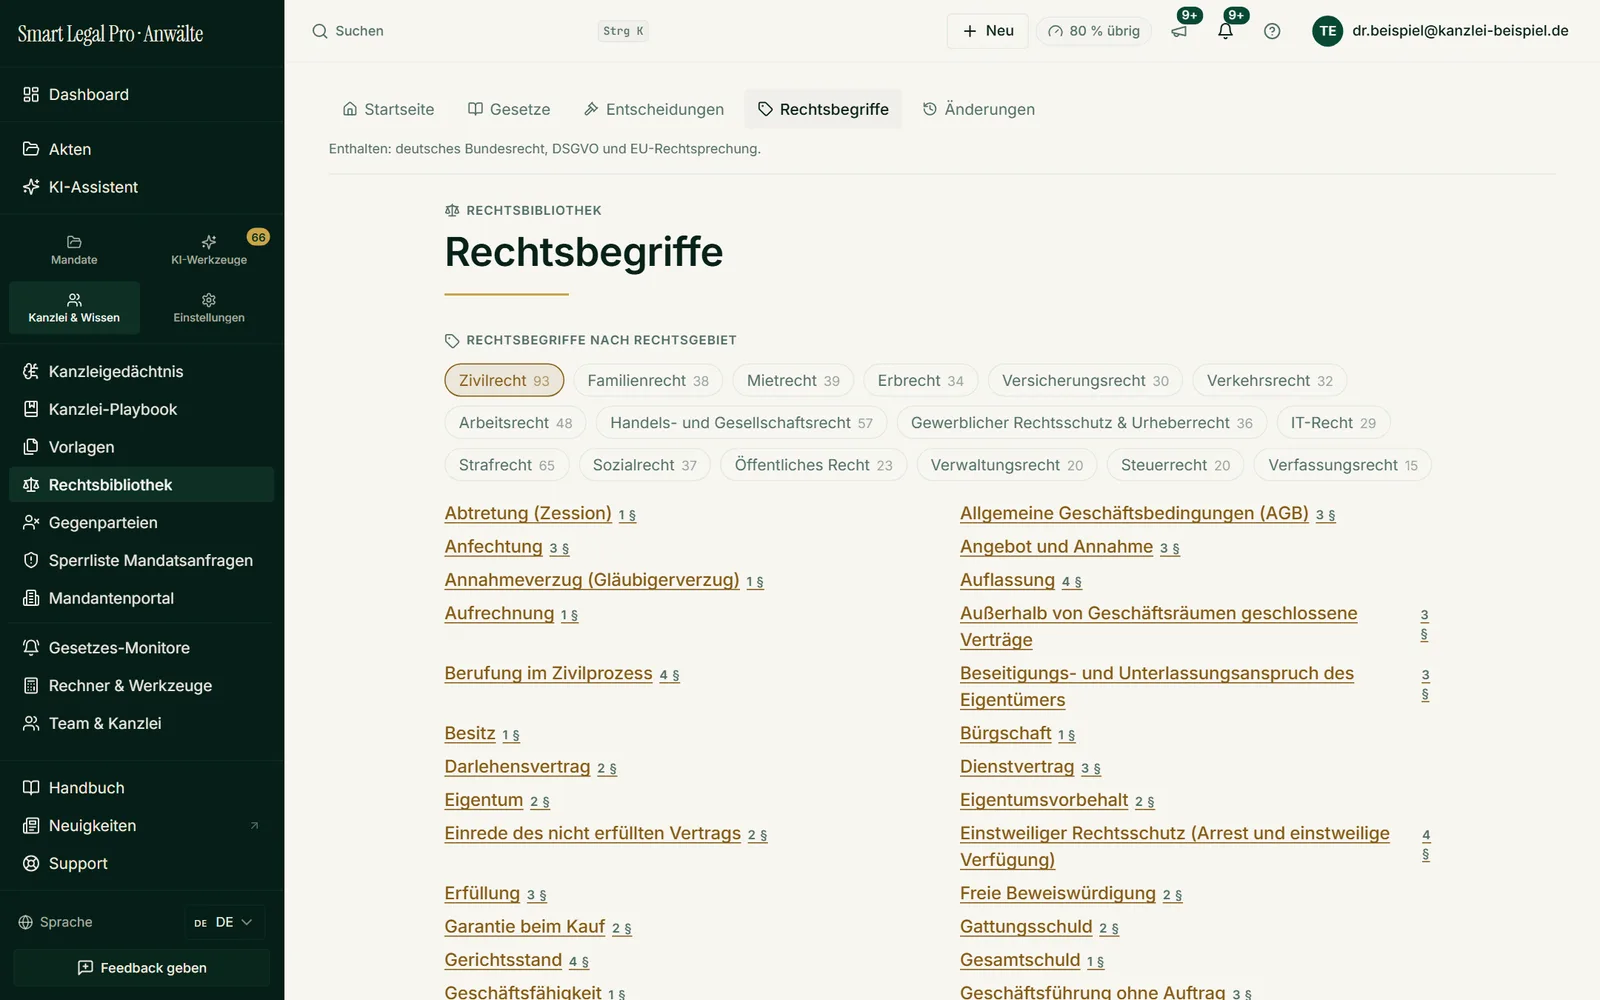Open Support in the sidebar
This screenshot has width=1600, height=1000.
[142, 863]
